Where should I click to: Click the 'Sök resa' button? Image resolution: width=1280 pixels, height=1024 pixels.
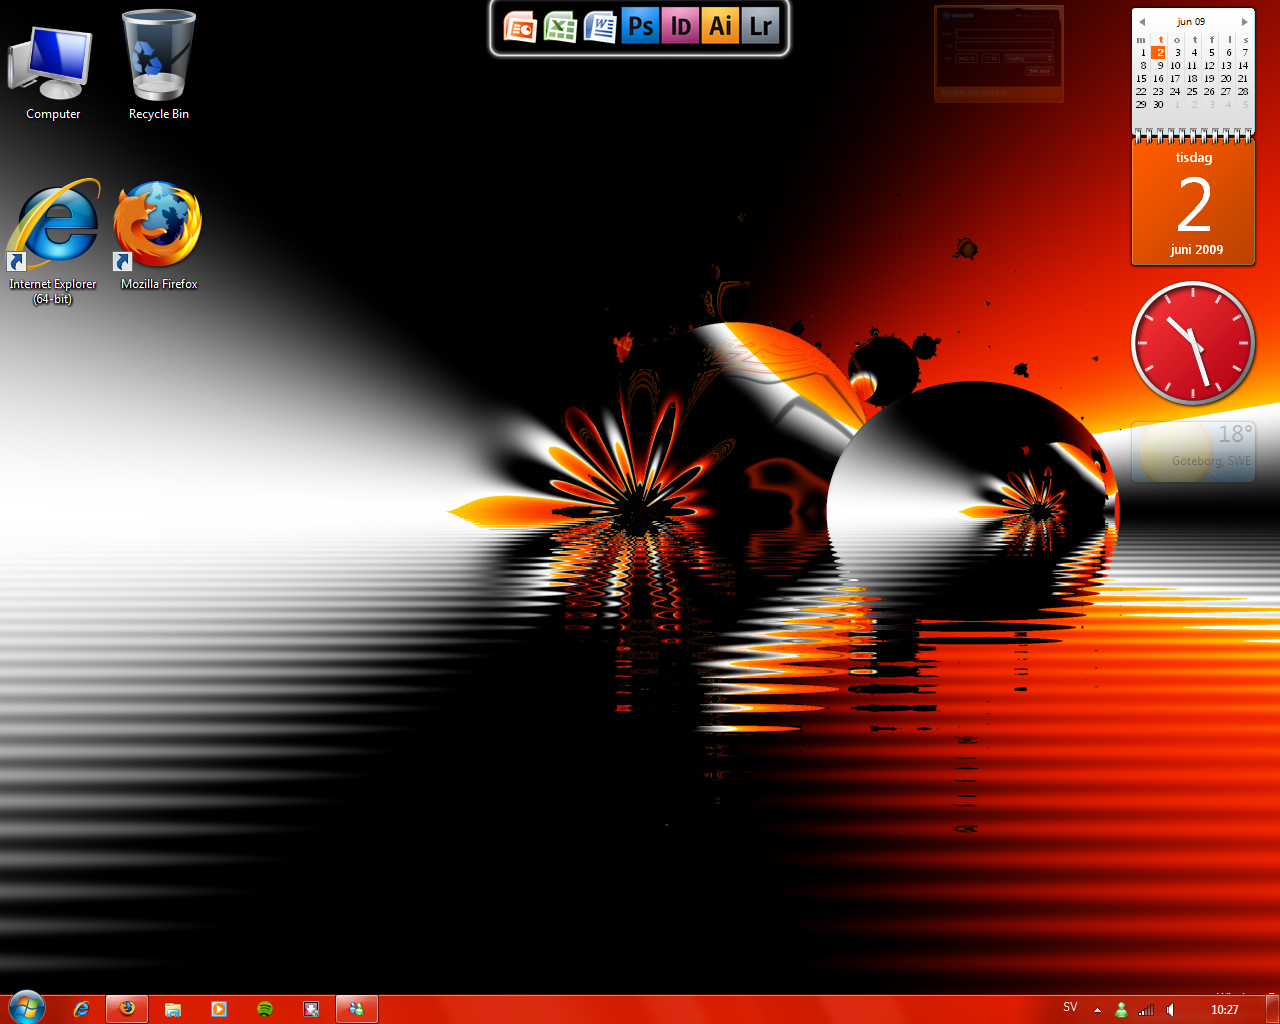pyautogui.click(x=1040, y=71)
